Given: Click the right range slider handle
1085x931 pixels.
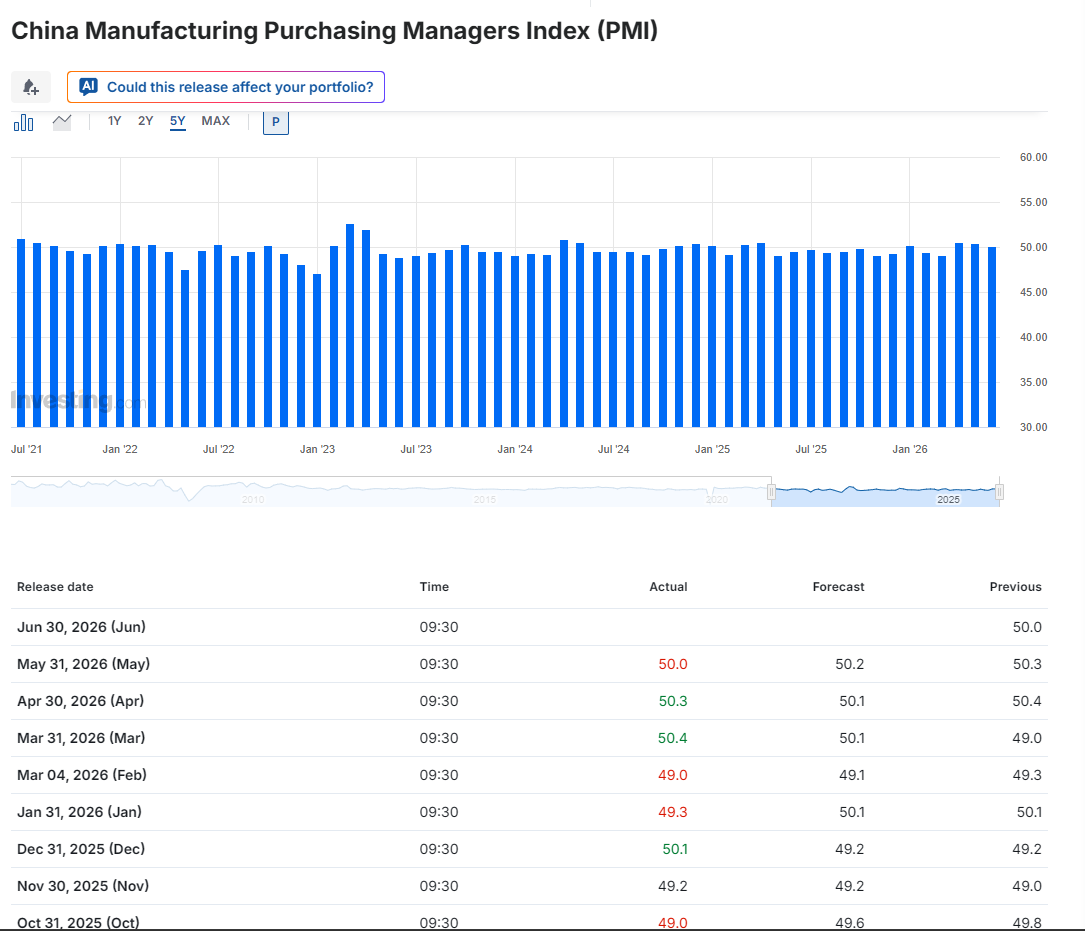Looking at the screenshot, I should pyautogui.click(x=999, y=492).
